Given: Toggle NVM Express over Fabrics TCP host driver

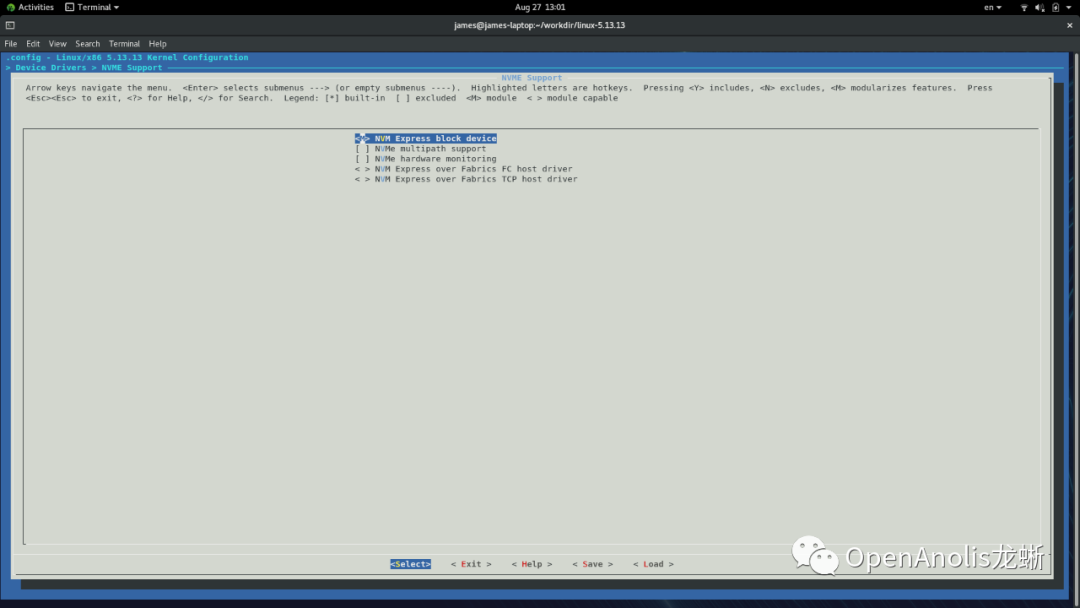Looking at the screenshot, I should (466, 179).
